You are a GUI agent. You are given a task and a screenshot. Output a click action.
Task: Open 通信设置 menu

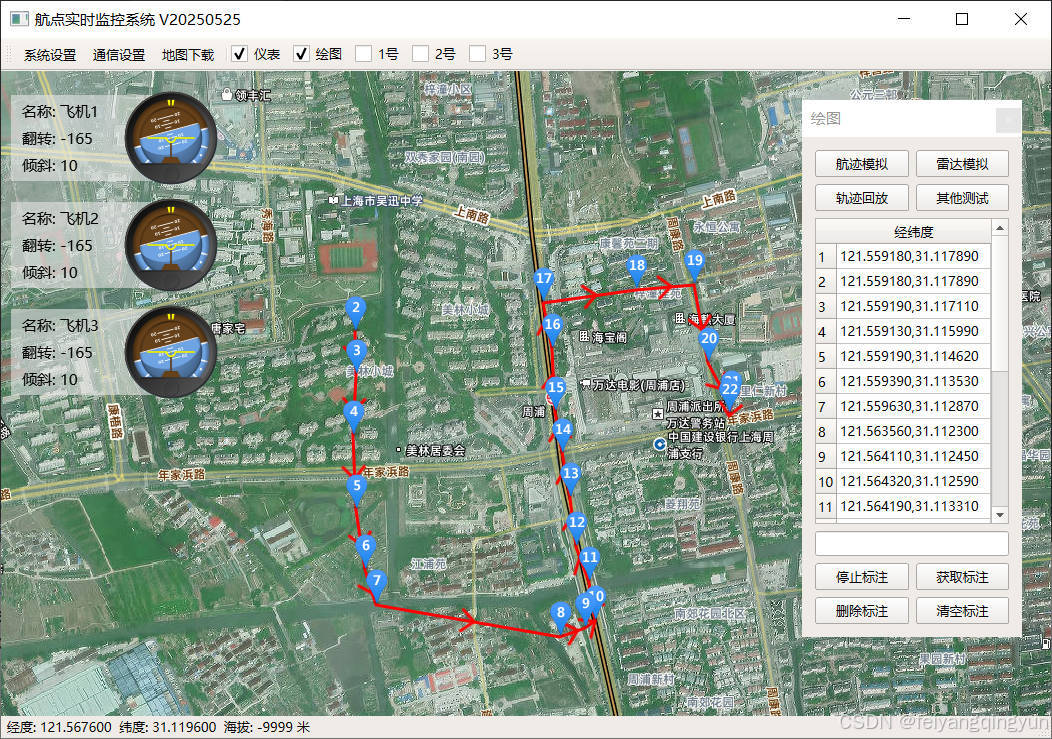point(119,55)
